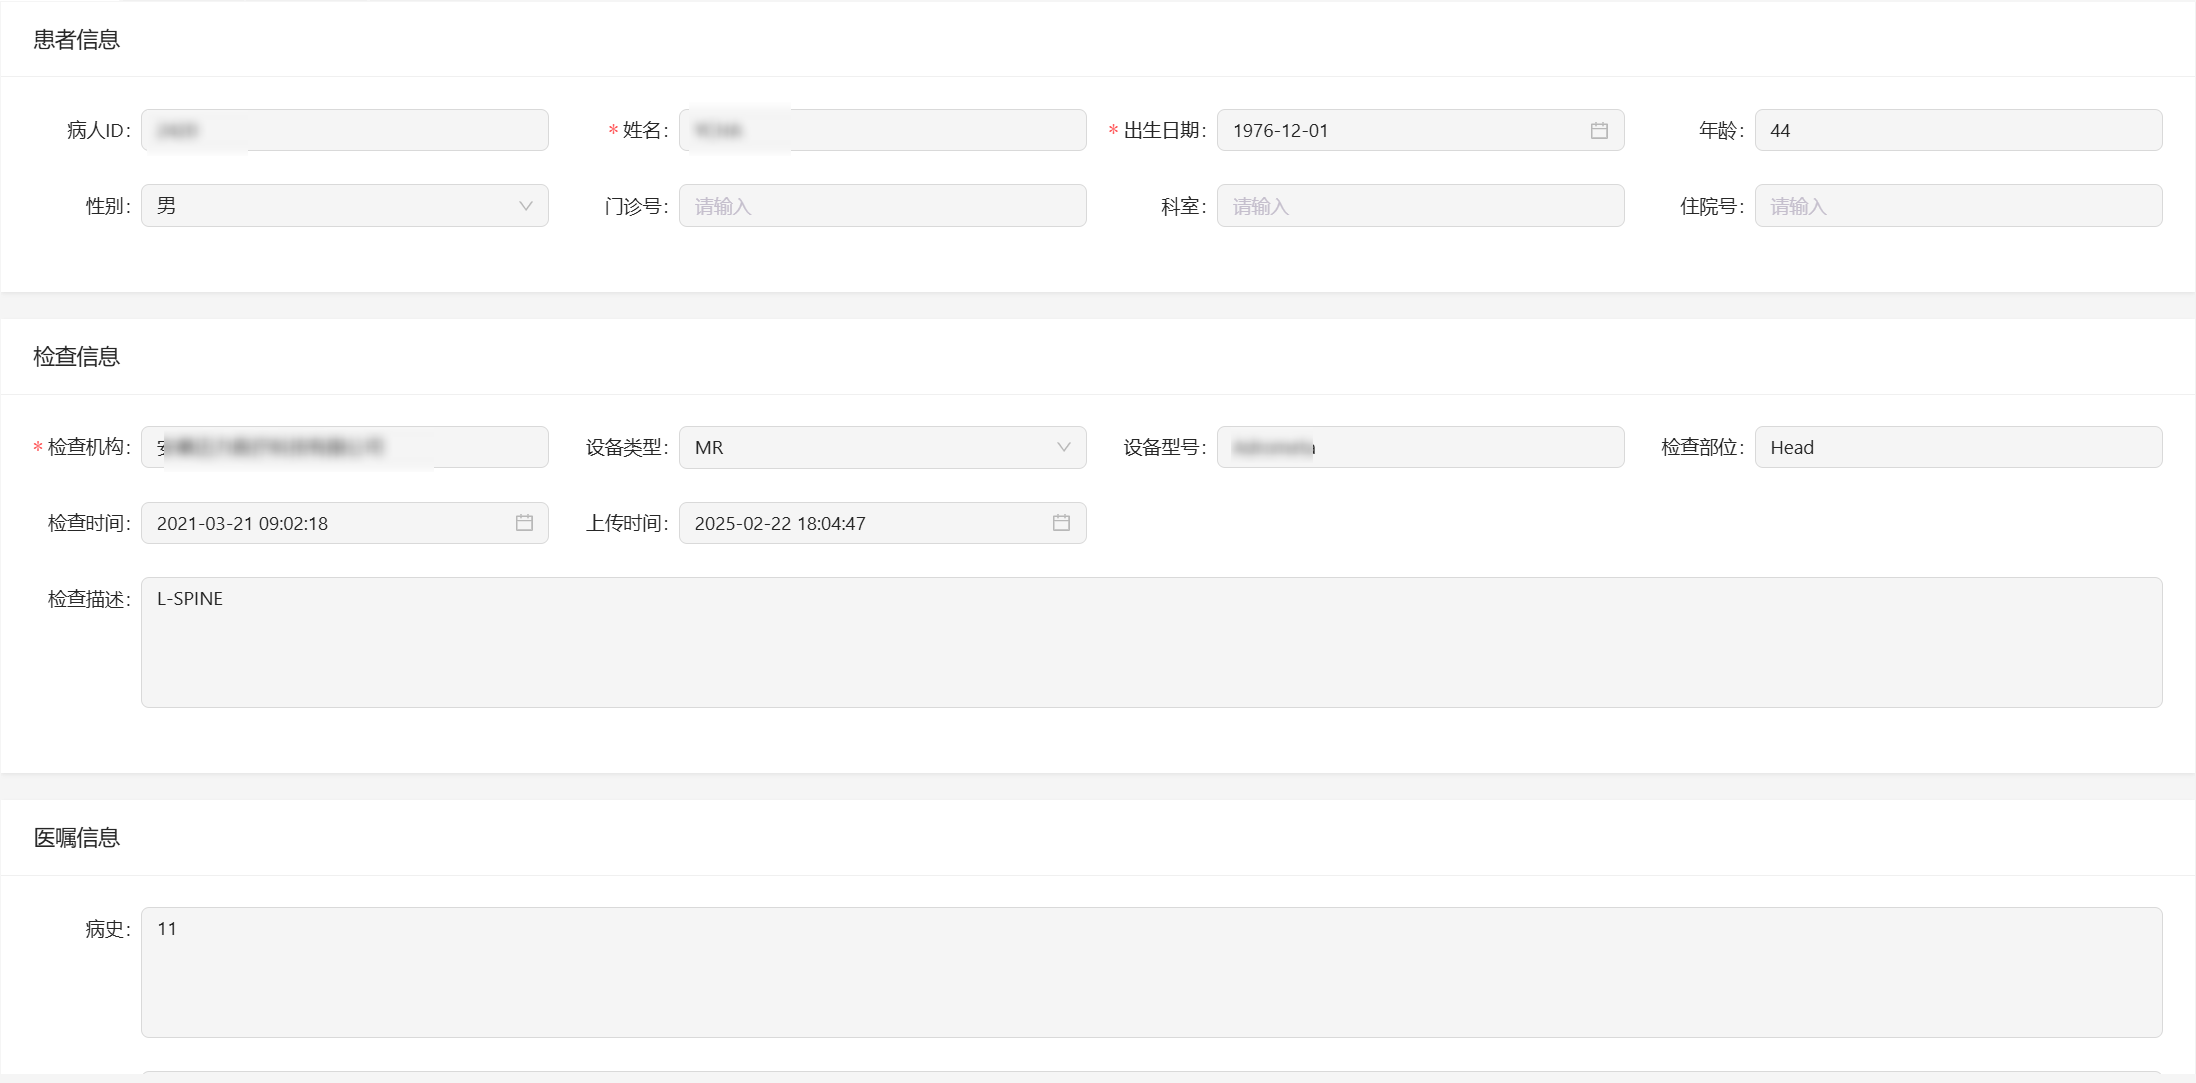Image resolution: width=2196 pixels, height=1083 pixels.
Task: Expand the 性别 dropdown arrow
Action: point(525,206)
